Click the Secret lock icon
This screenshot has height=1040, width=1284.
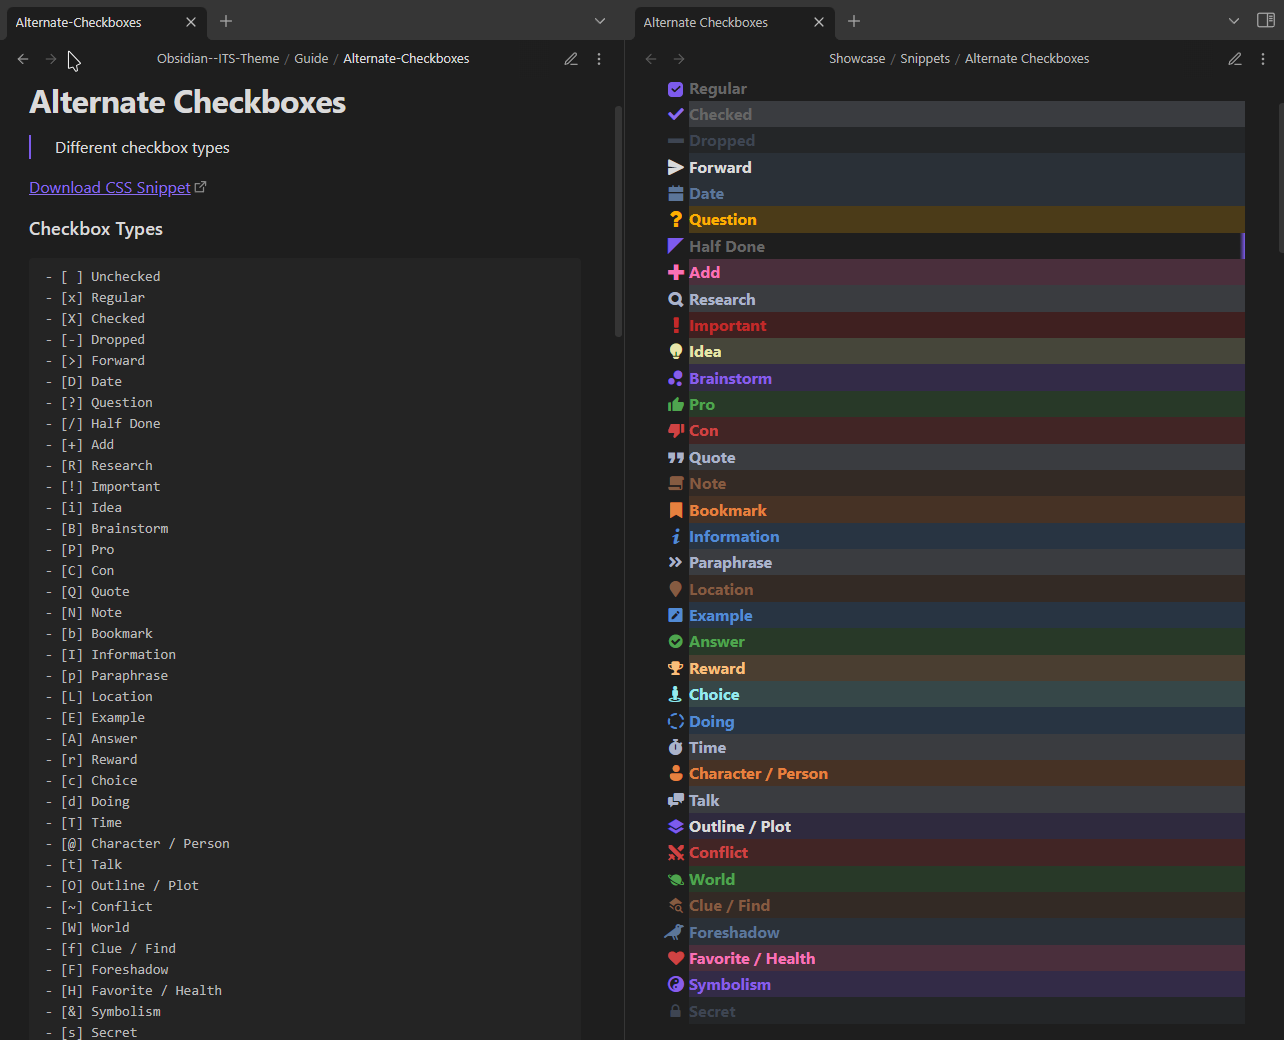point(676,1012)
